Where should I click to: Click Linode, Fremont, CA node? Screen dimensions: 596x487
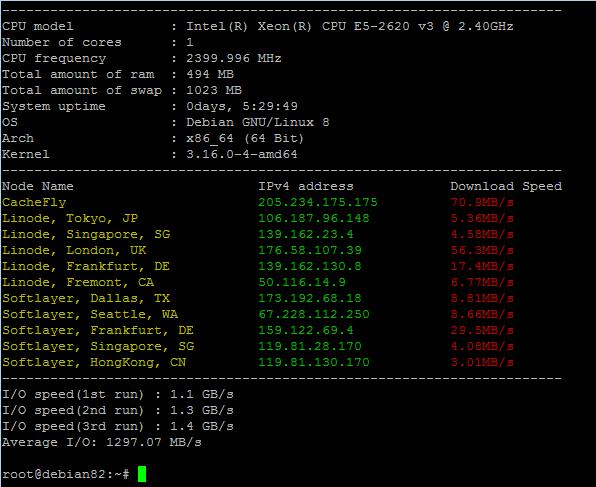(x=78, y=282)
